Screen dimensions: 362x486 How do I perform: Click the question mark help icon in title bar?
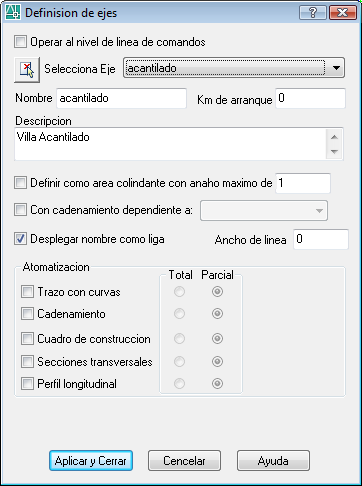click(313, 13)
